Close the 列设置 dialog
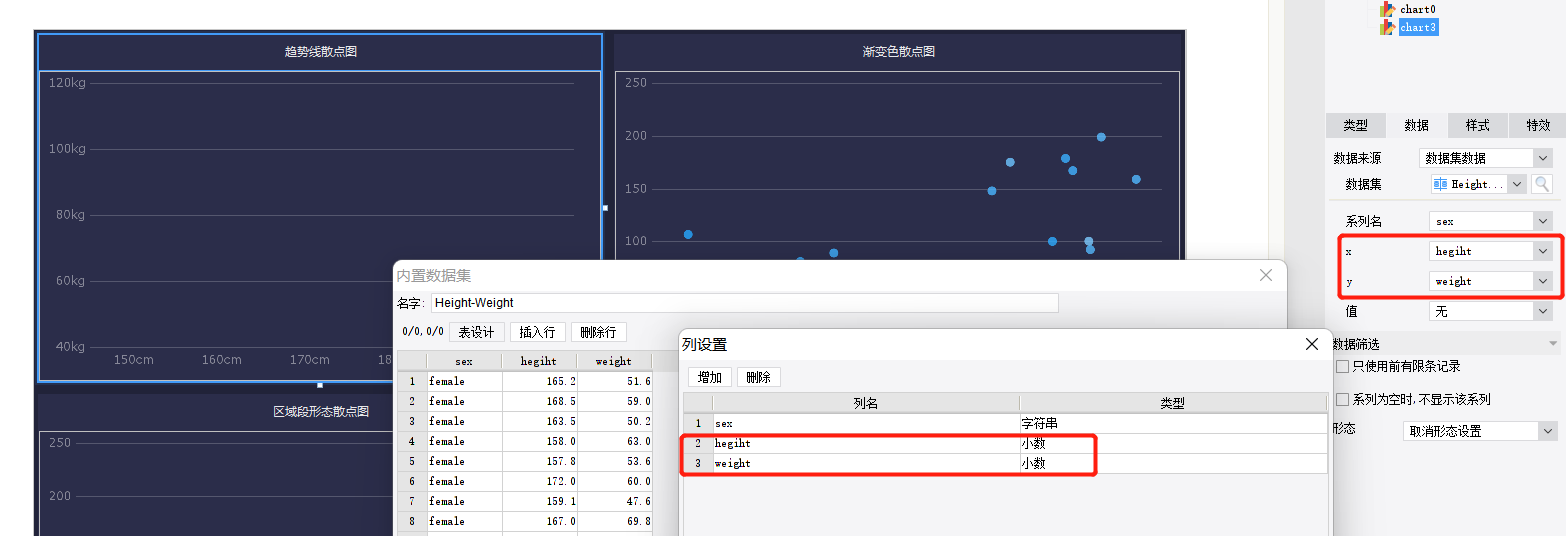Image resolution: width=1566 pixels, height=536 pixels. point(1312,344)
